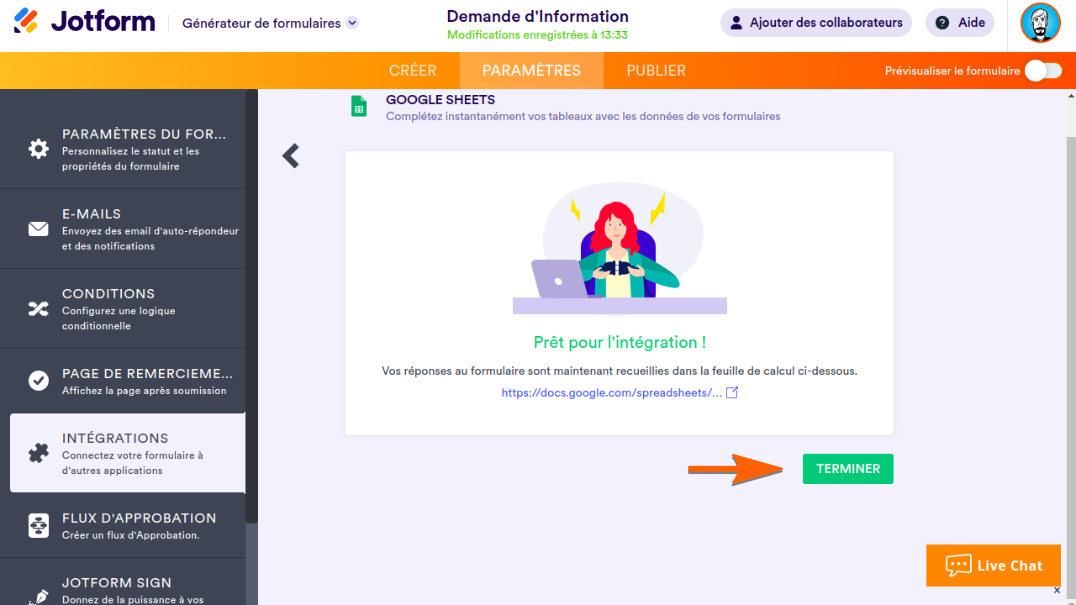Click the sidebar vertical scrollbar
The width and height of the screenshot is (1076, 605).
(252, 307)
